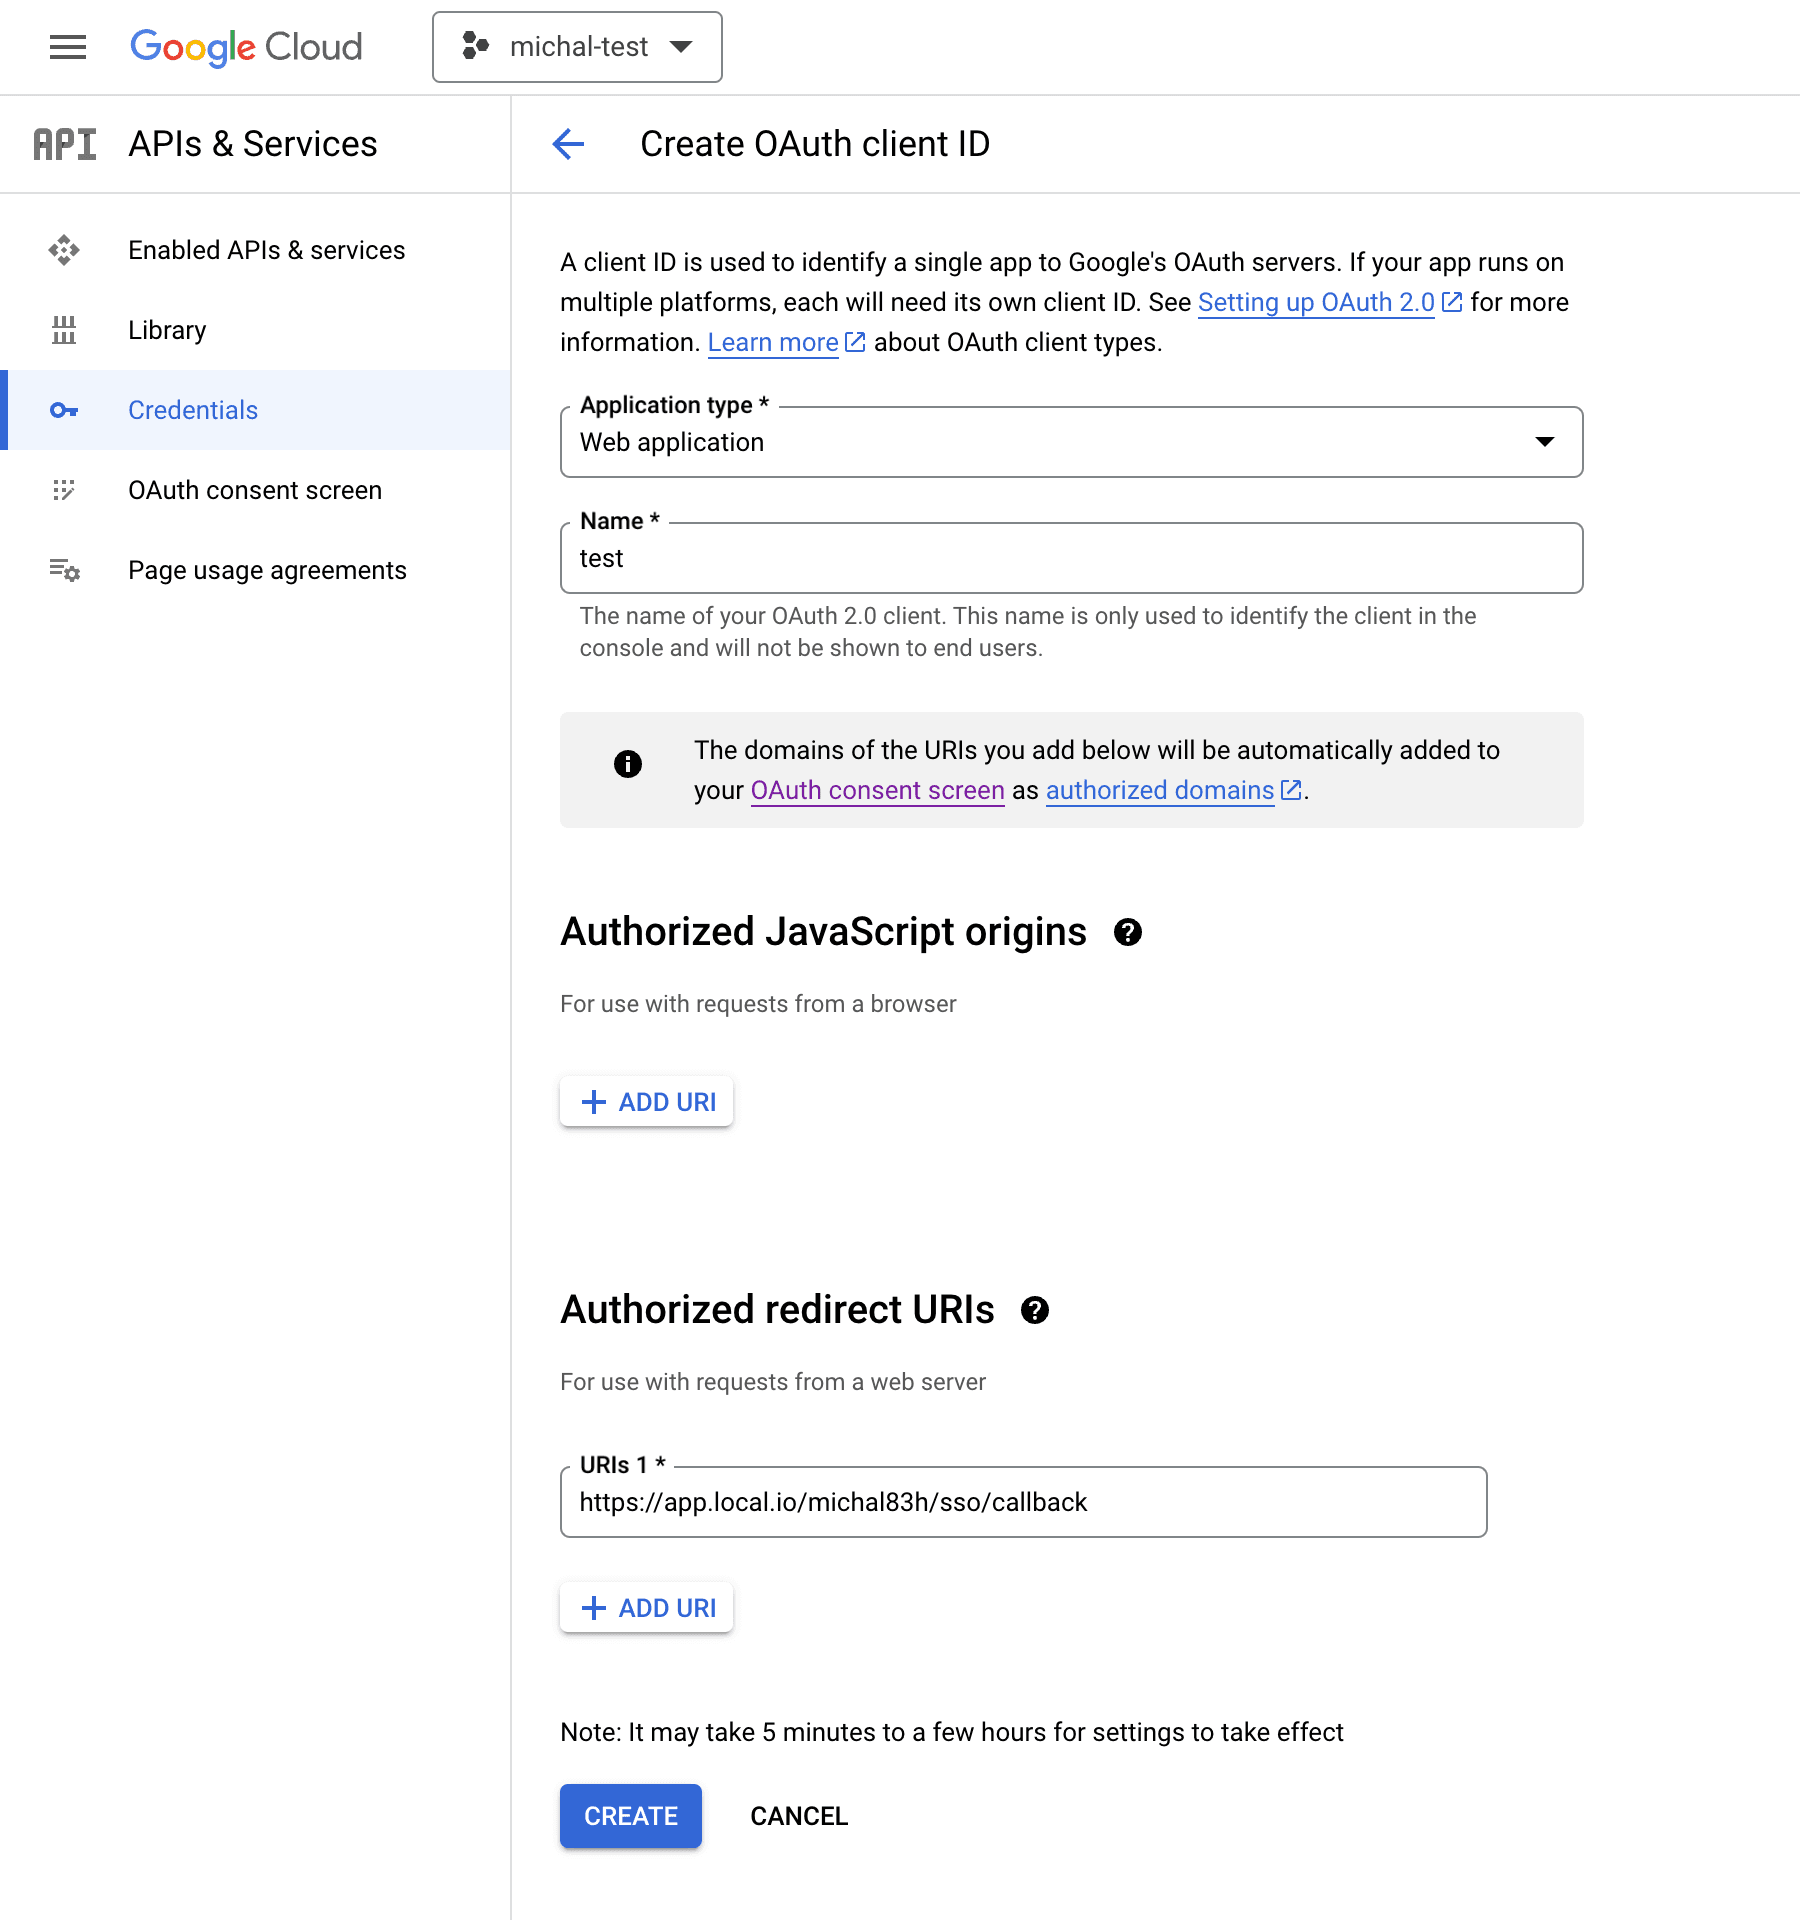The image size is (1800, 1920).
Task: Expand the Application type dropdown
Action: click(x=1071, y=442)
